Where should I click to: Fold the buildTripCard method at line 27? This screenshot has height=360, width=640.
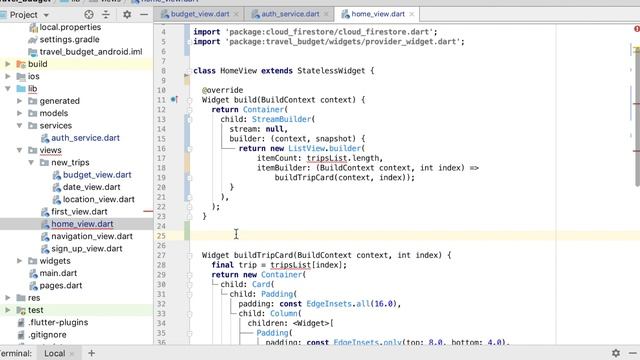[189, 256]
